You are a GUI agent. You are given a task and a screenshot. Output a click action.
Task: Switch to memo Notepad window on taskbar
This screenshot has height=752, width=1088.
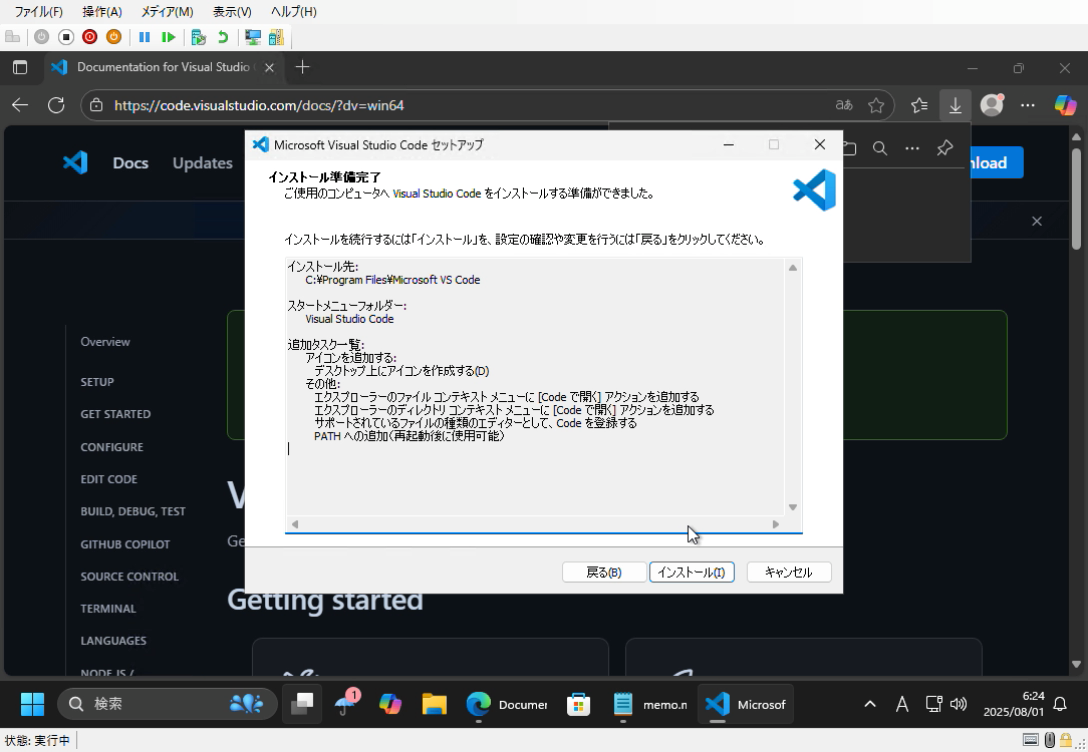click(x=650, y=704)
